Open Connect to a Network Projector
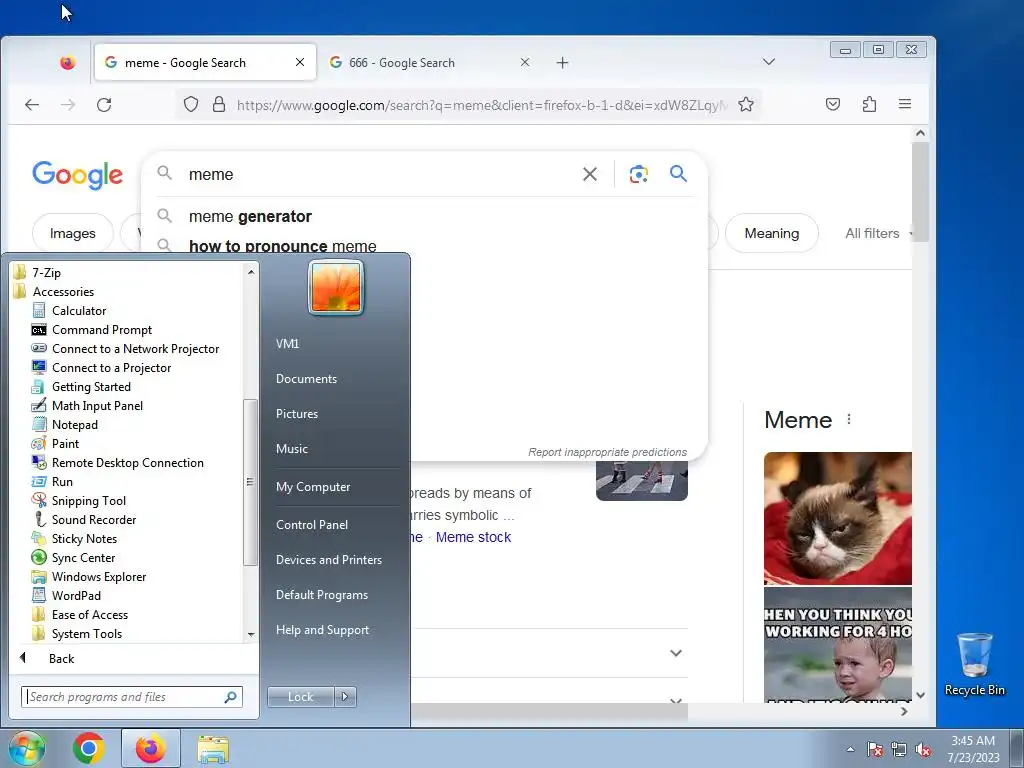This screenshot has height=768, width=1024. coord(135,349)
